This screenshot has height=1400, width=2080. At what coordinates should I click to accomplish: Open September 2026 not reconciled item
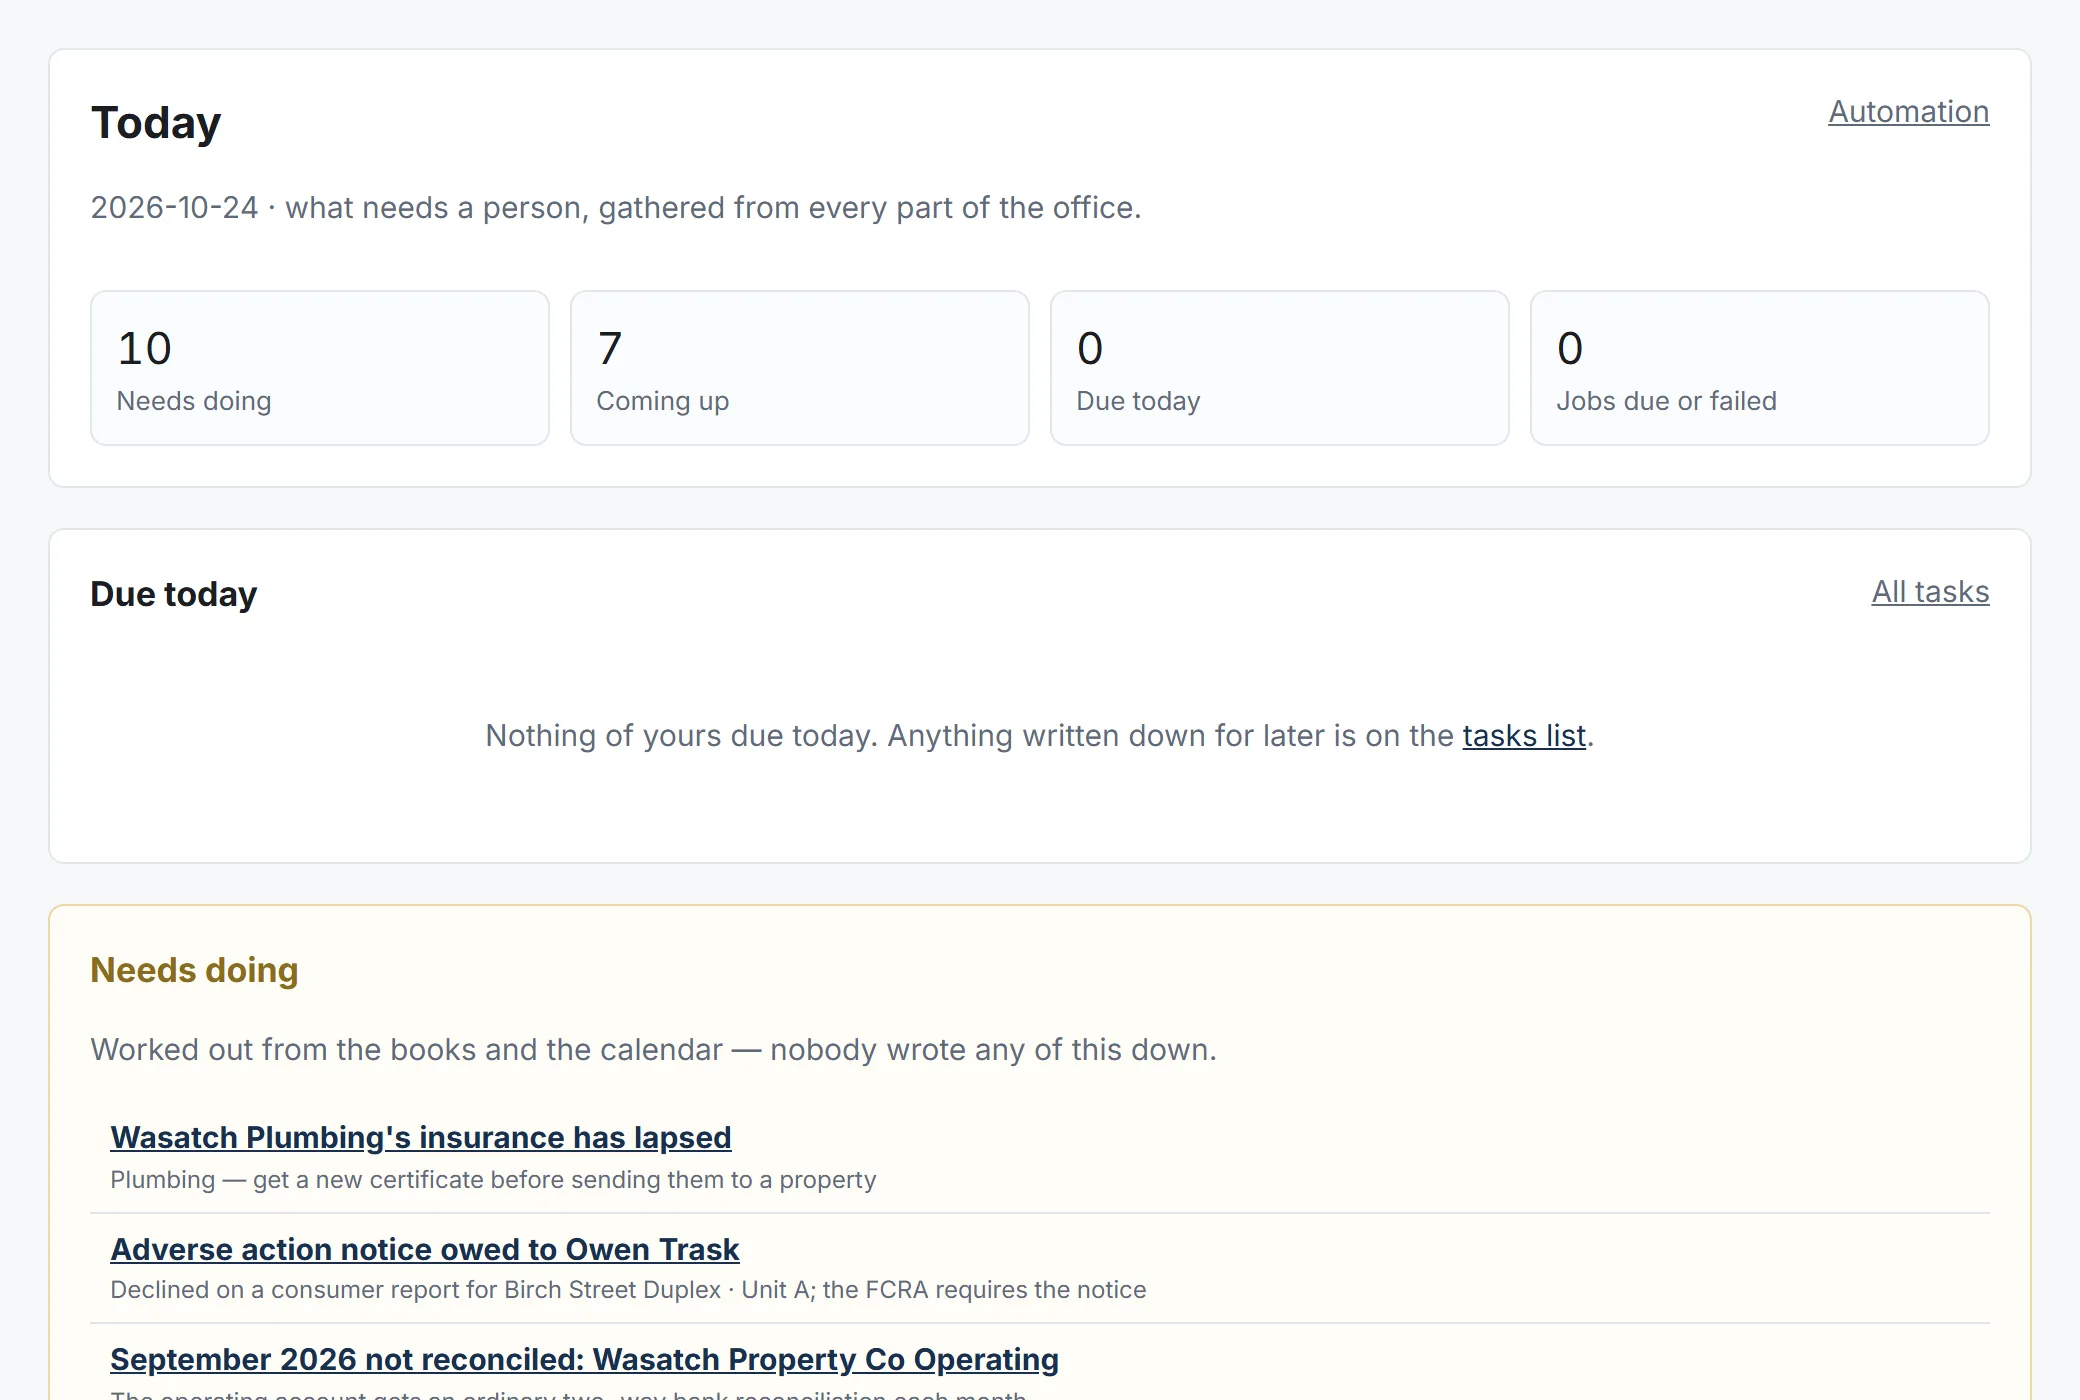pos(584,1360)
